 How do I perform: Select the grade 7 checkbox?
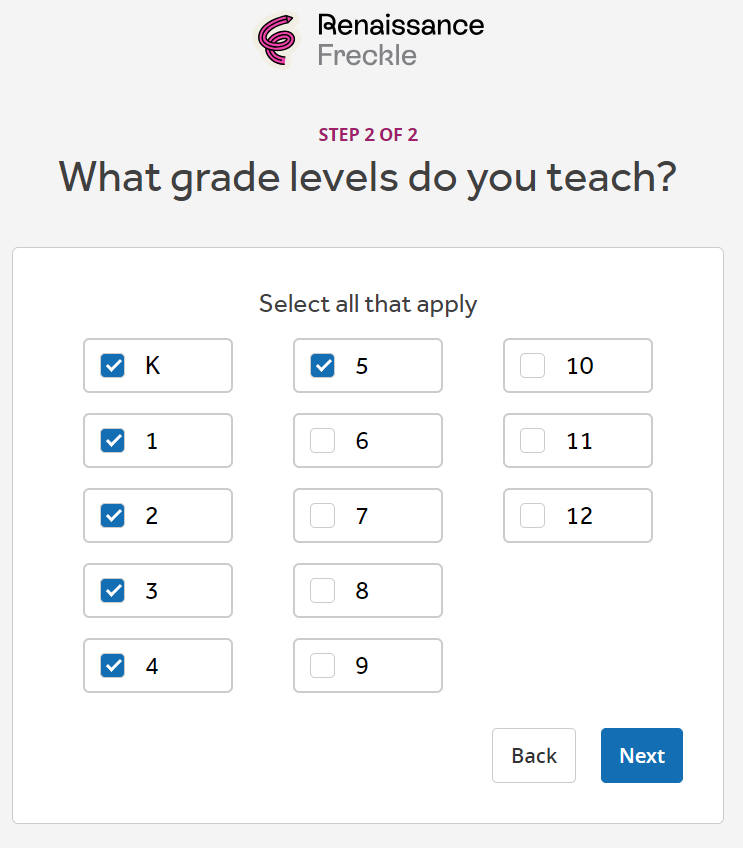tap(323, 516)
